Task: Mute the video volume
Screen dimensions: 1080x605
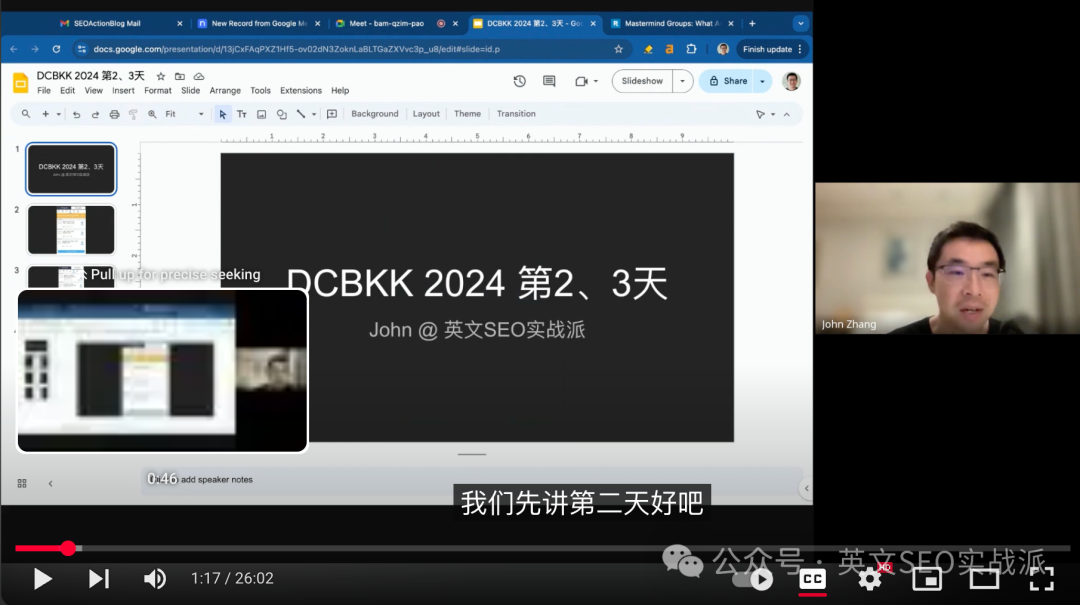Action: [x=155, y=579]
